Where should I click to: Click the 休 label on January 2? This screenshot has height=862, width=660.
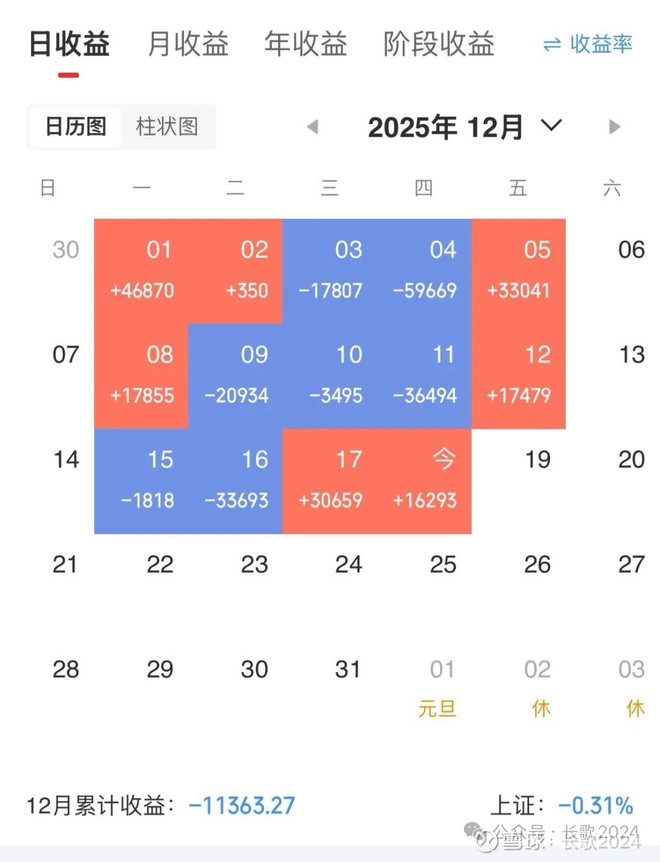click(x=538, y=708)
